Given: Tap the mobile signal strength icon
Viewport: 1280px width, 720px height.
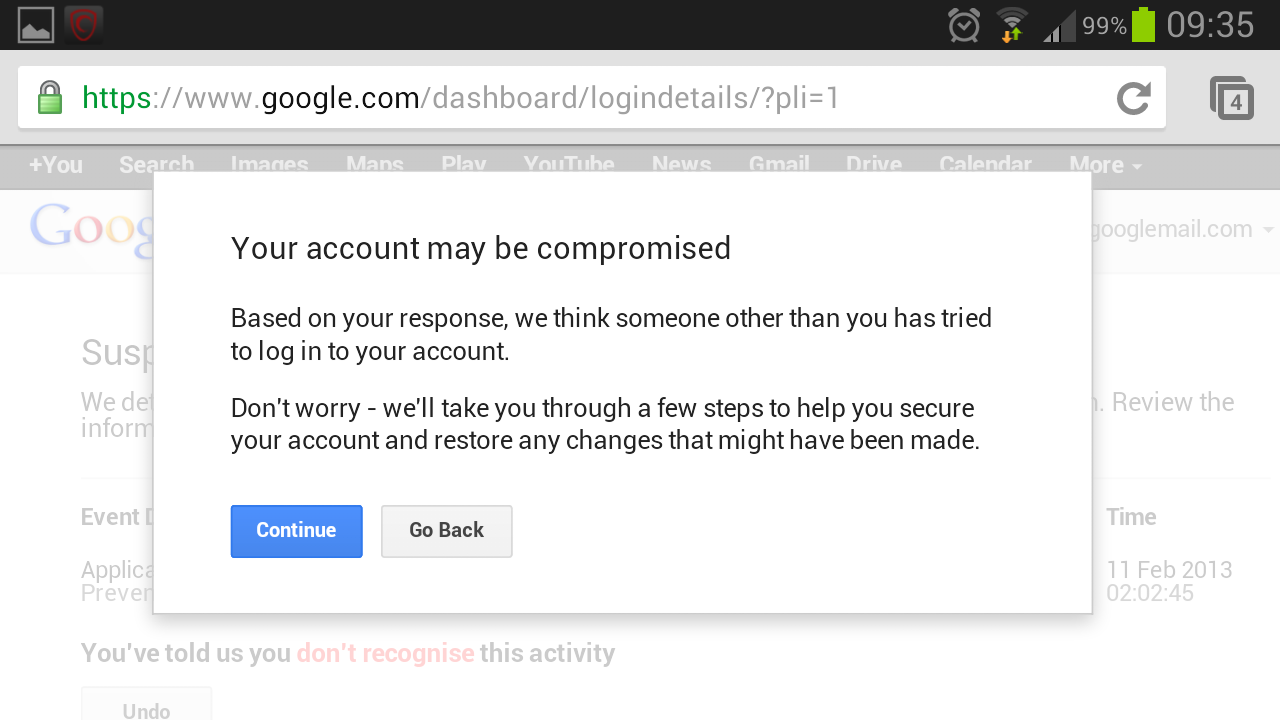Looking at the screenshot, I should click(x=1059, y=26).
